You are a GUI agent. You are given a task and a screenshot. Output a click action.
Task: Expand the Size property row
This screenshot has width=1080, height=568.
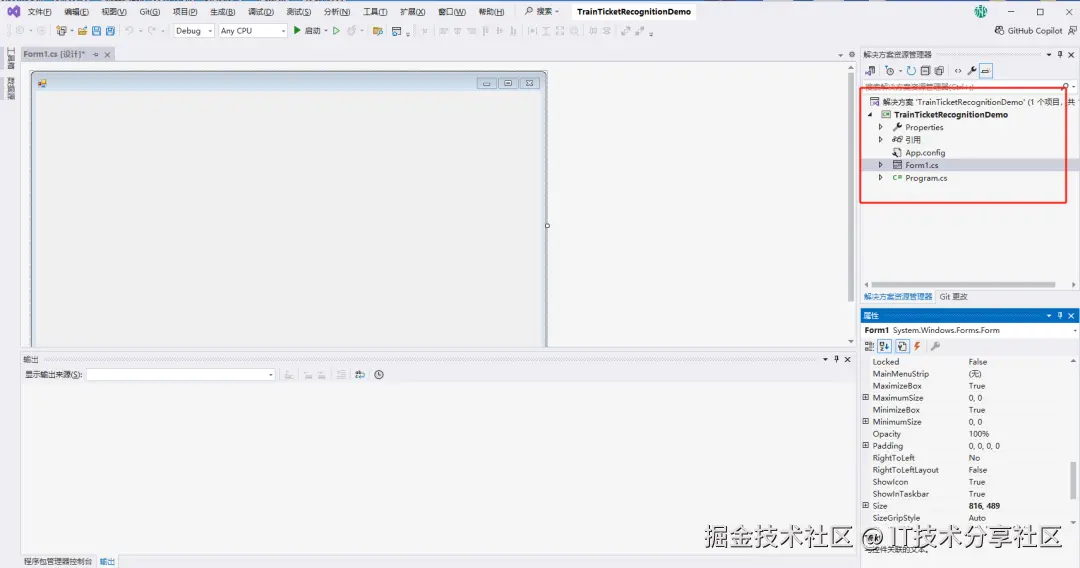(x=866, y=505)
